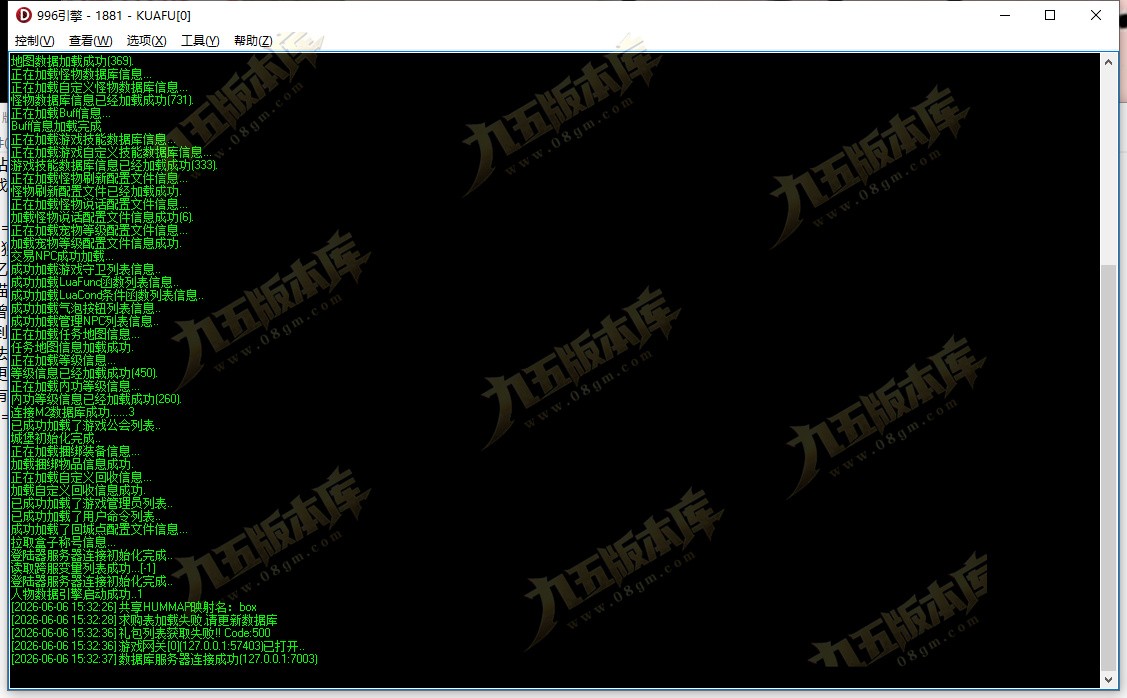
Task: Select log line 游戏技能数据库信息已经加载成功(333)
Action: 114,165
